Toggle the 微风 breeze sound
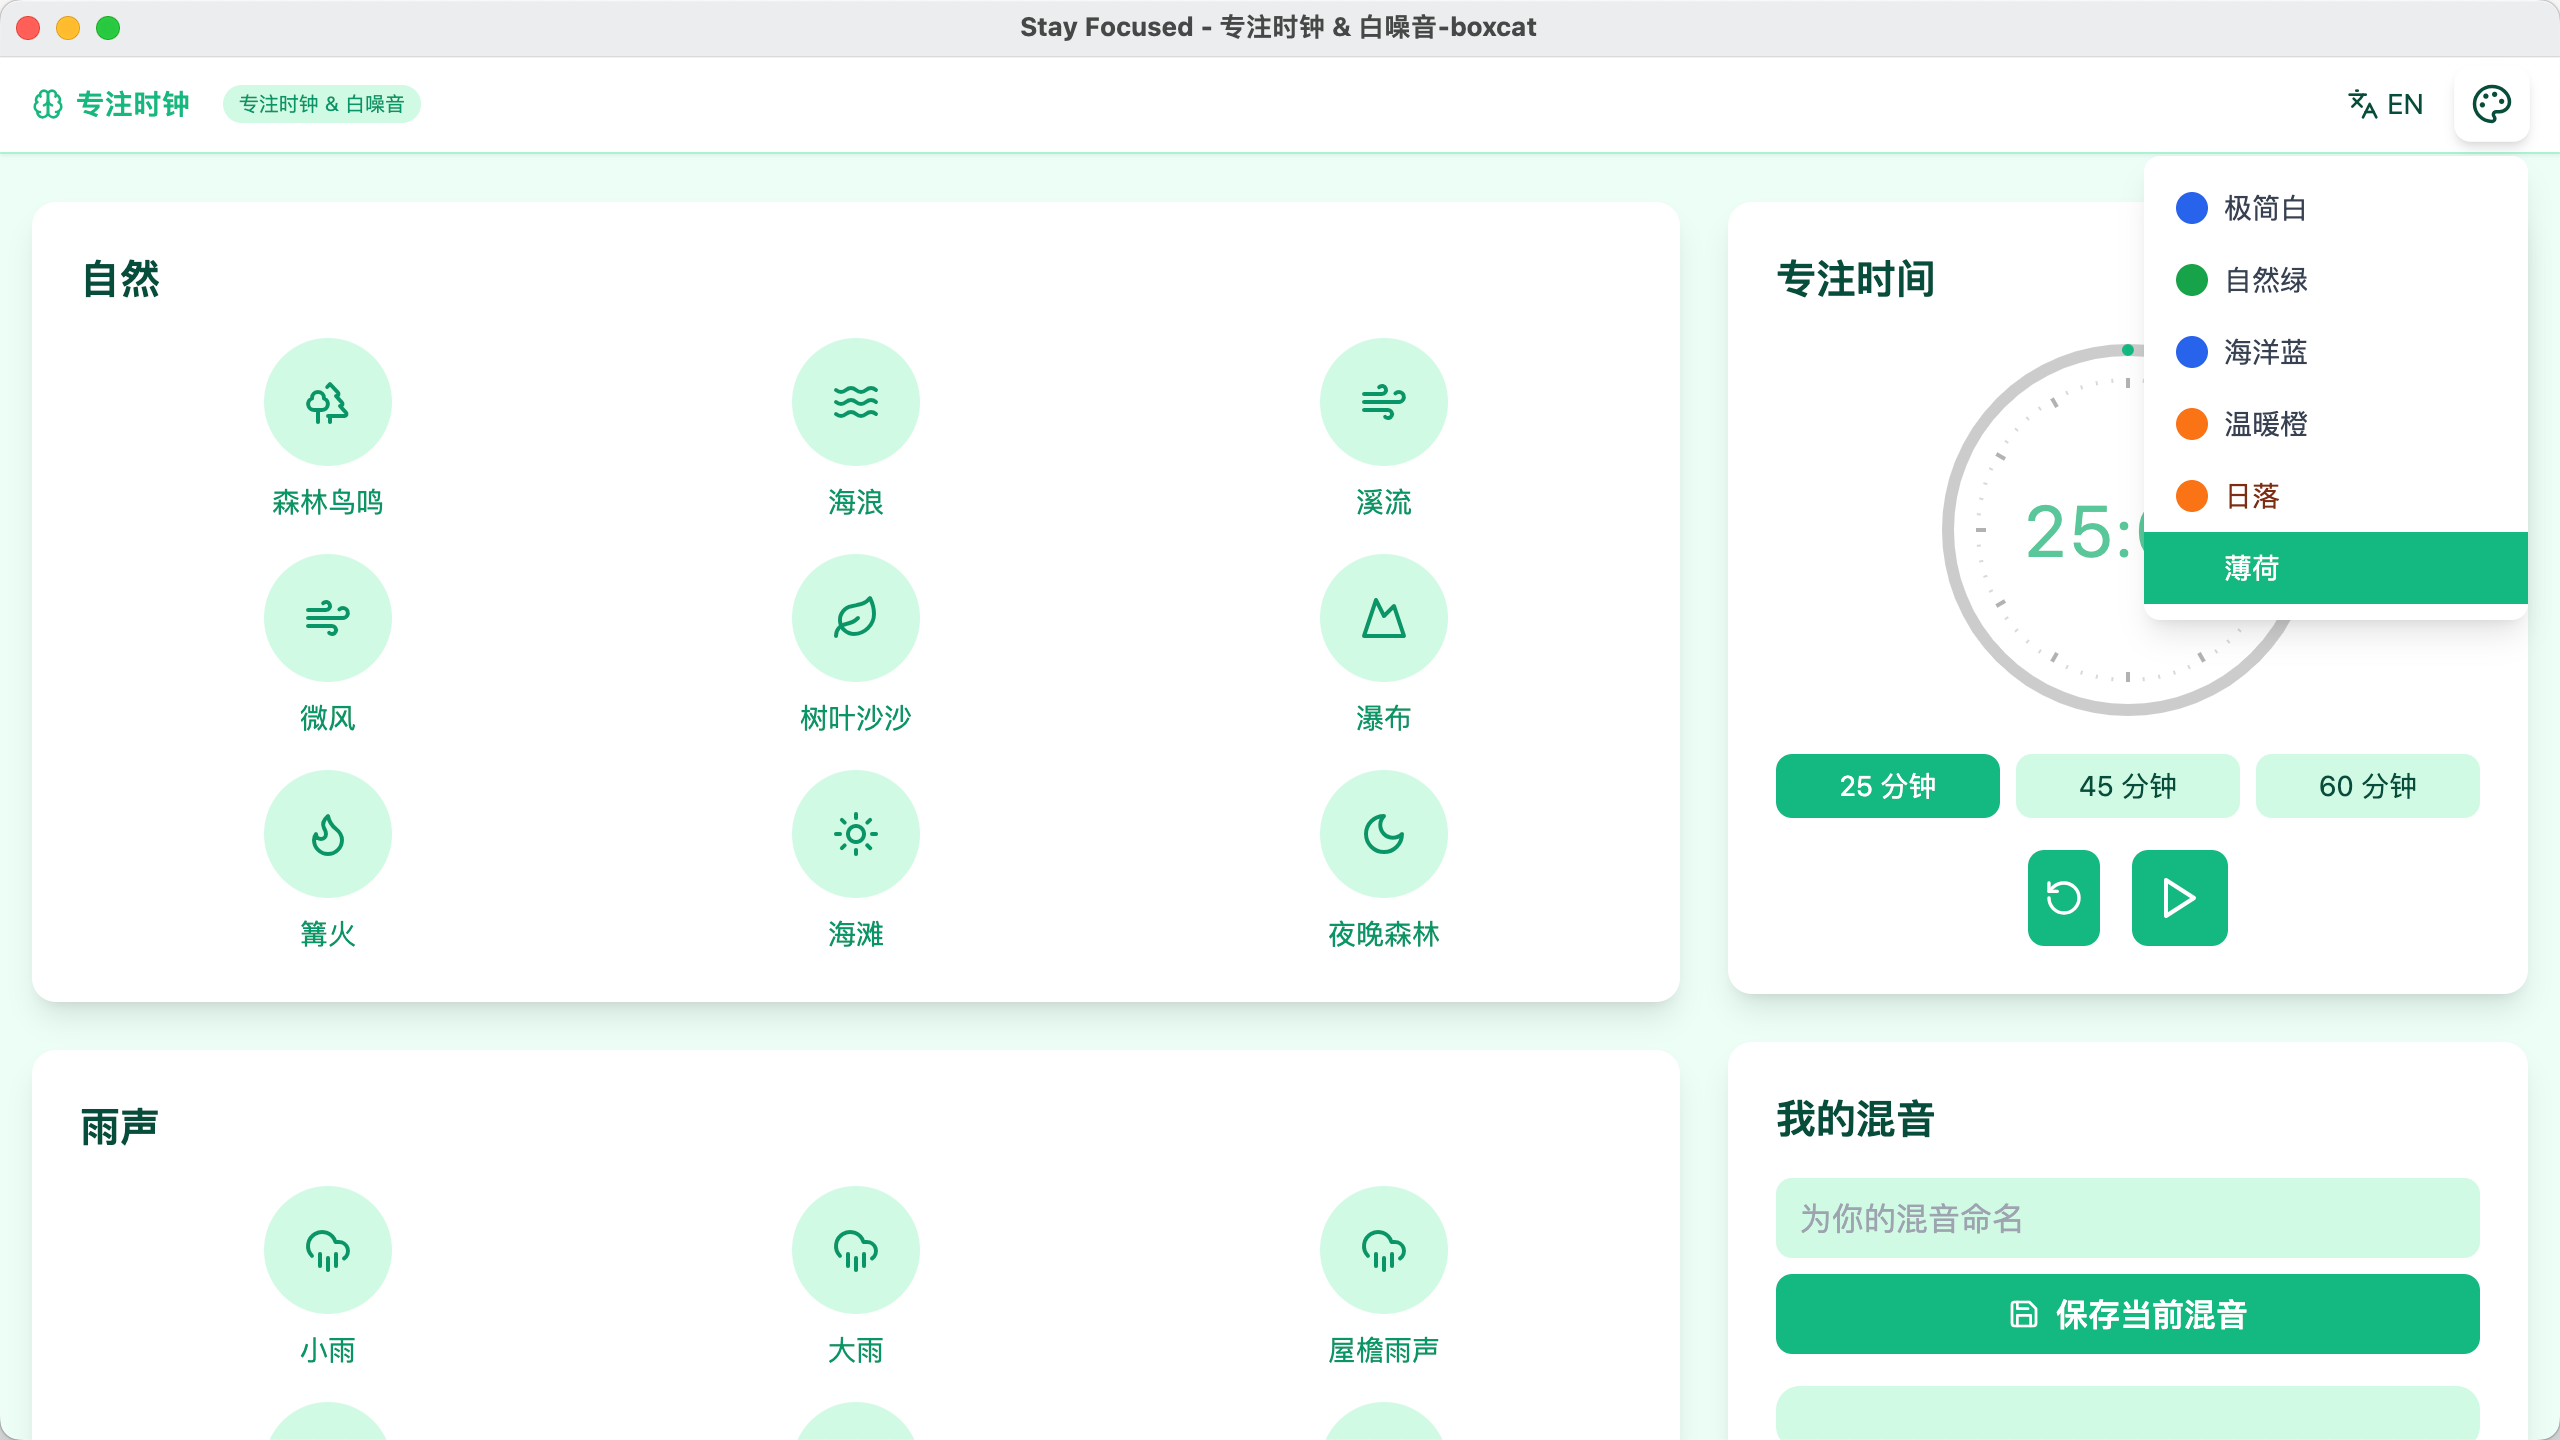 click(327, 618)
